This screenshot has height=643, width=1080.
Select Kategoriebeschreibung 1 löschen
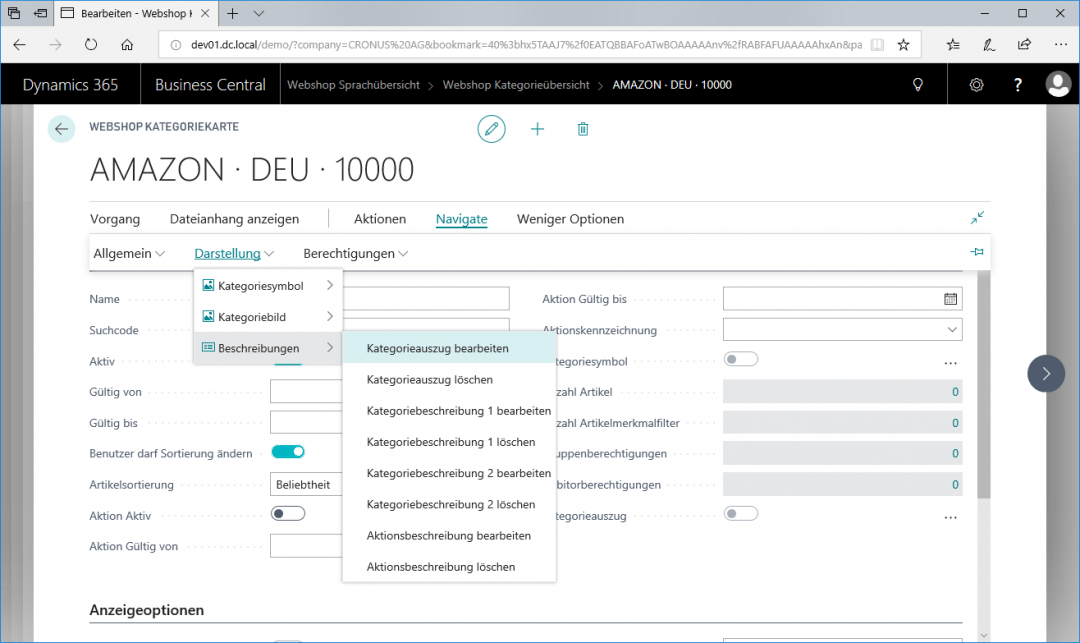click(x=449, y=442)
